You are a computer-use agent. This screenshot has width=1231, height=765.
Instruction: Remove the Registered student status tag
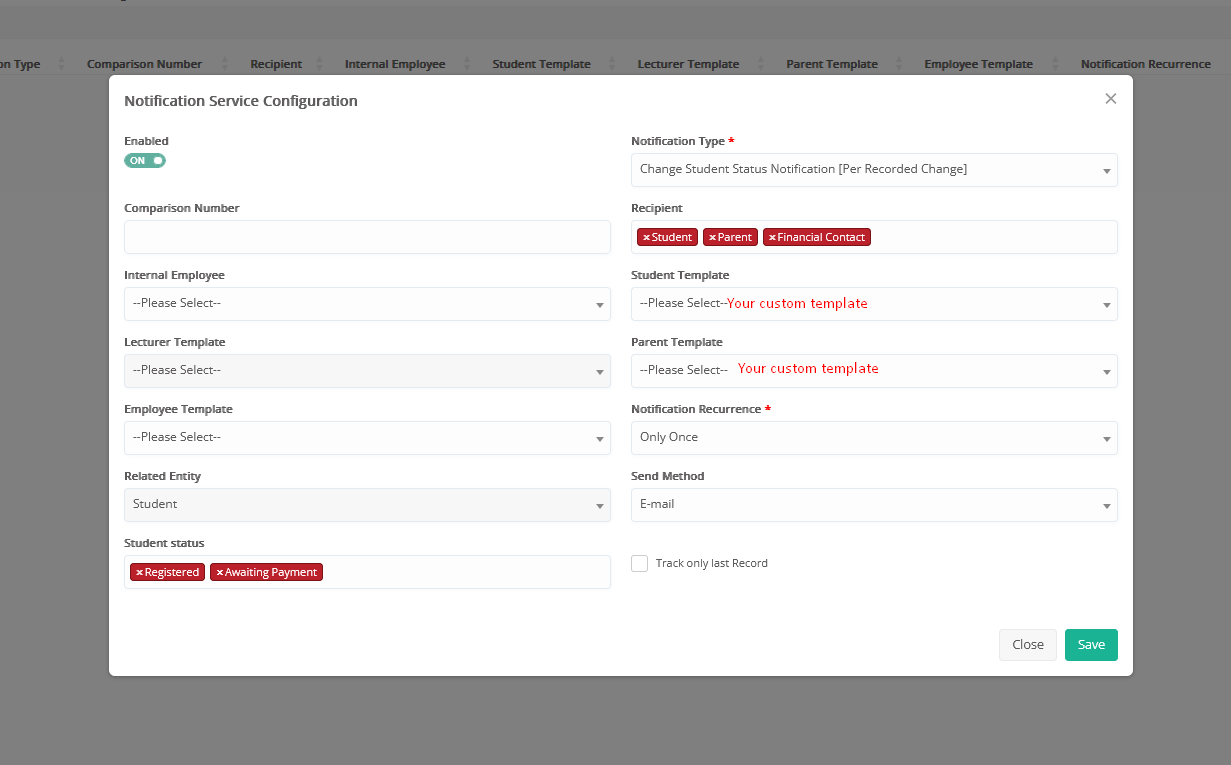point(139,573)
